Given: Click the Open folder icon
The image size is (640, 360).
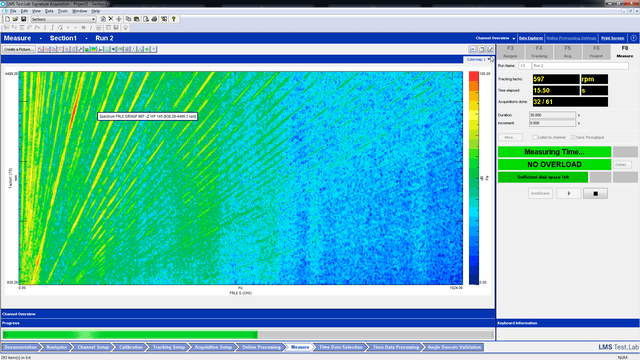Looking at the screenshot, I should pos(15,19).
